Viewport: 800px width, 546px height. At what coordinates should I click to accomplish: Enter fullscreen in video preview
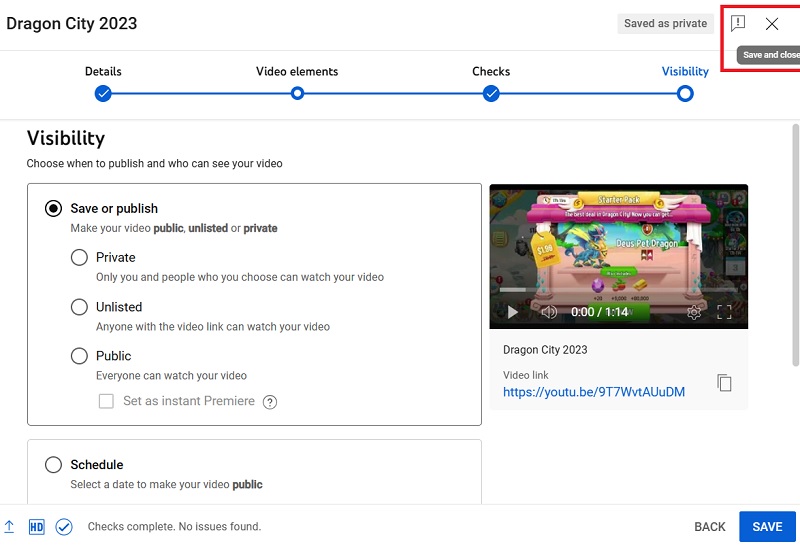click(x=724, y=312)
